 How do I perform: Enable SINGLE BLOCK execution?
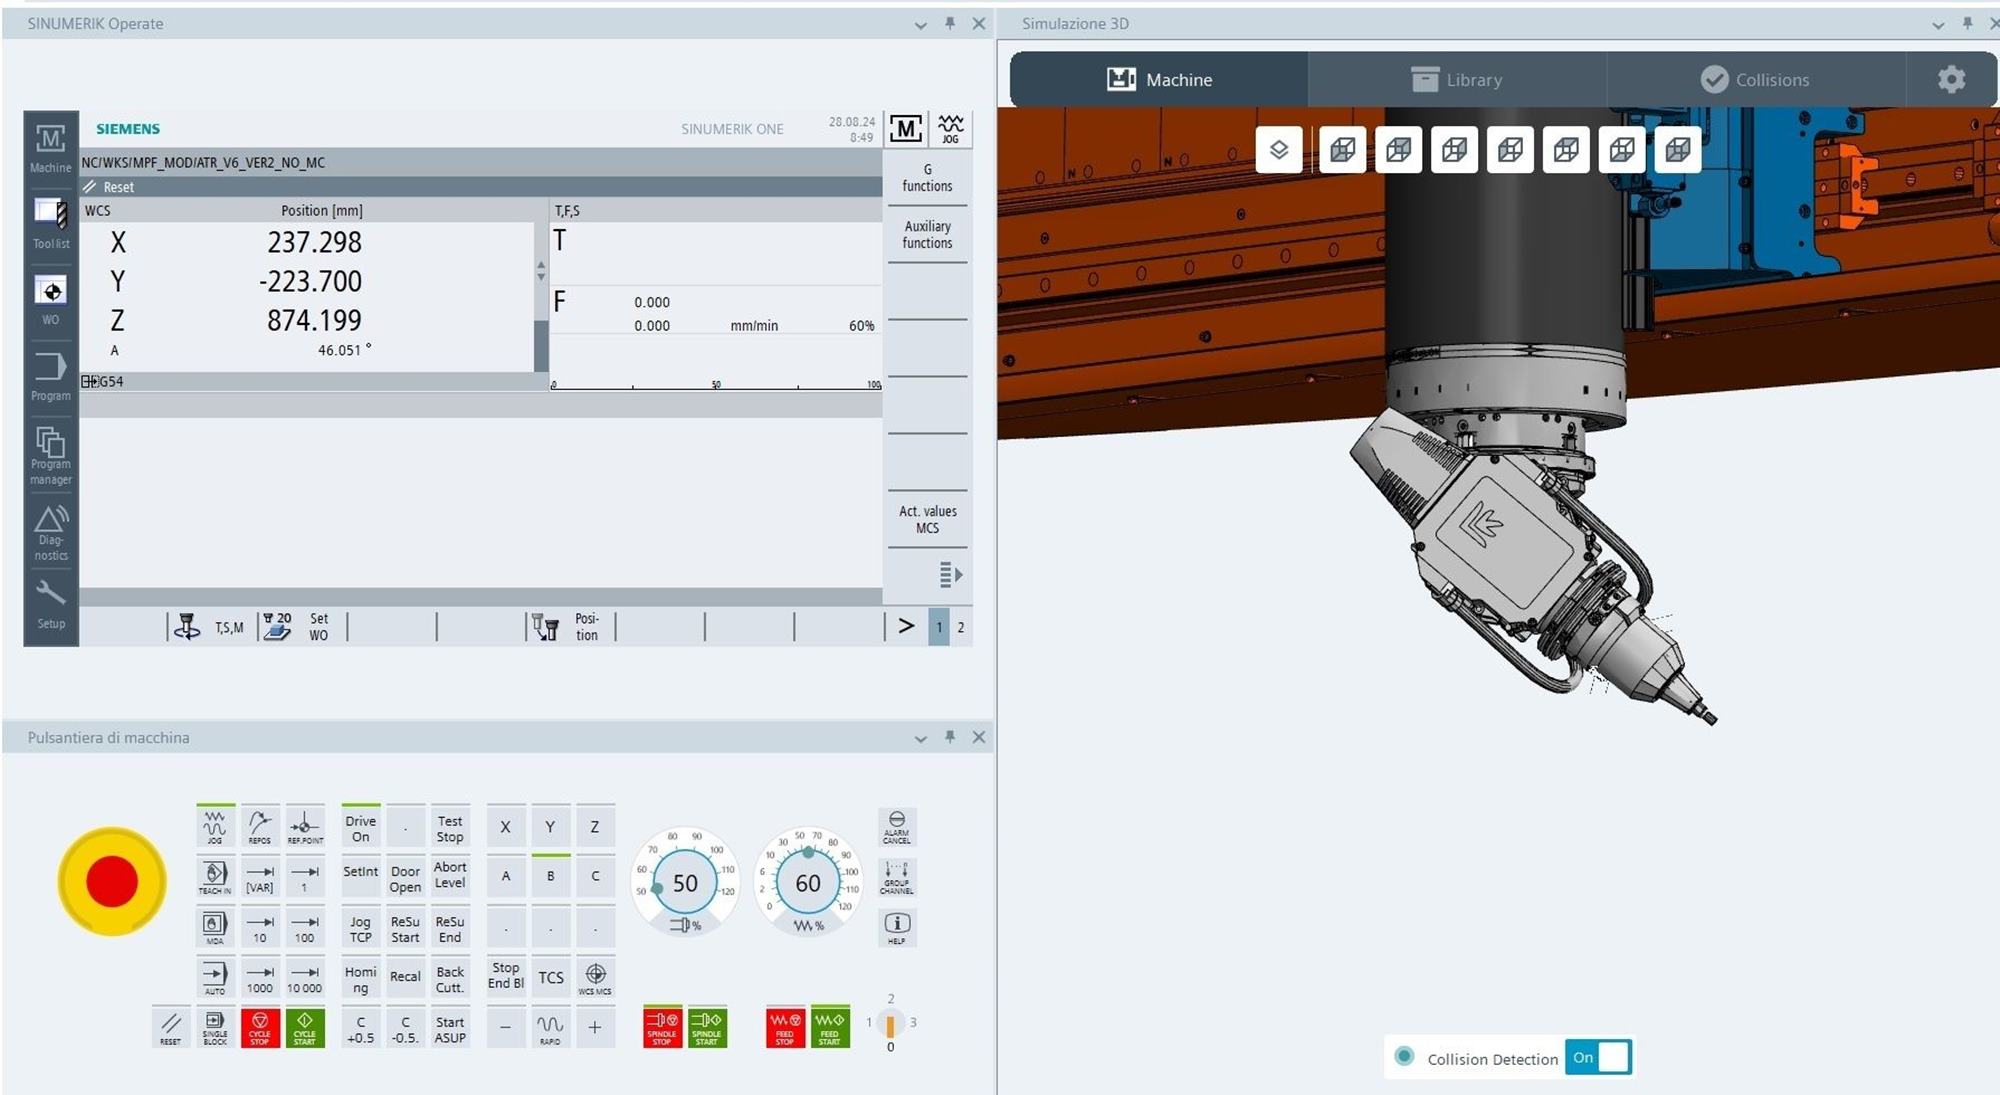coord(214,1027)
